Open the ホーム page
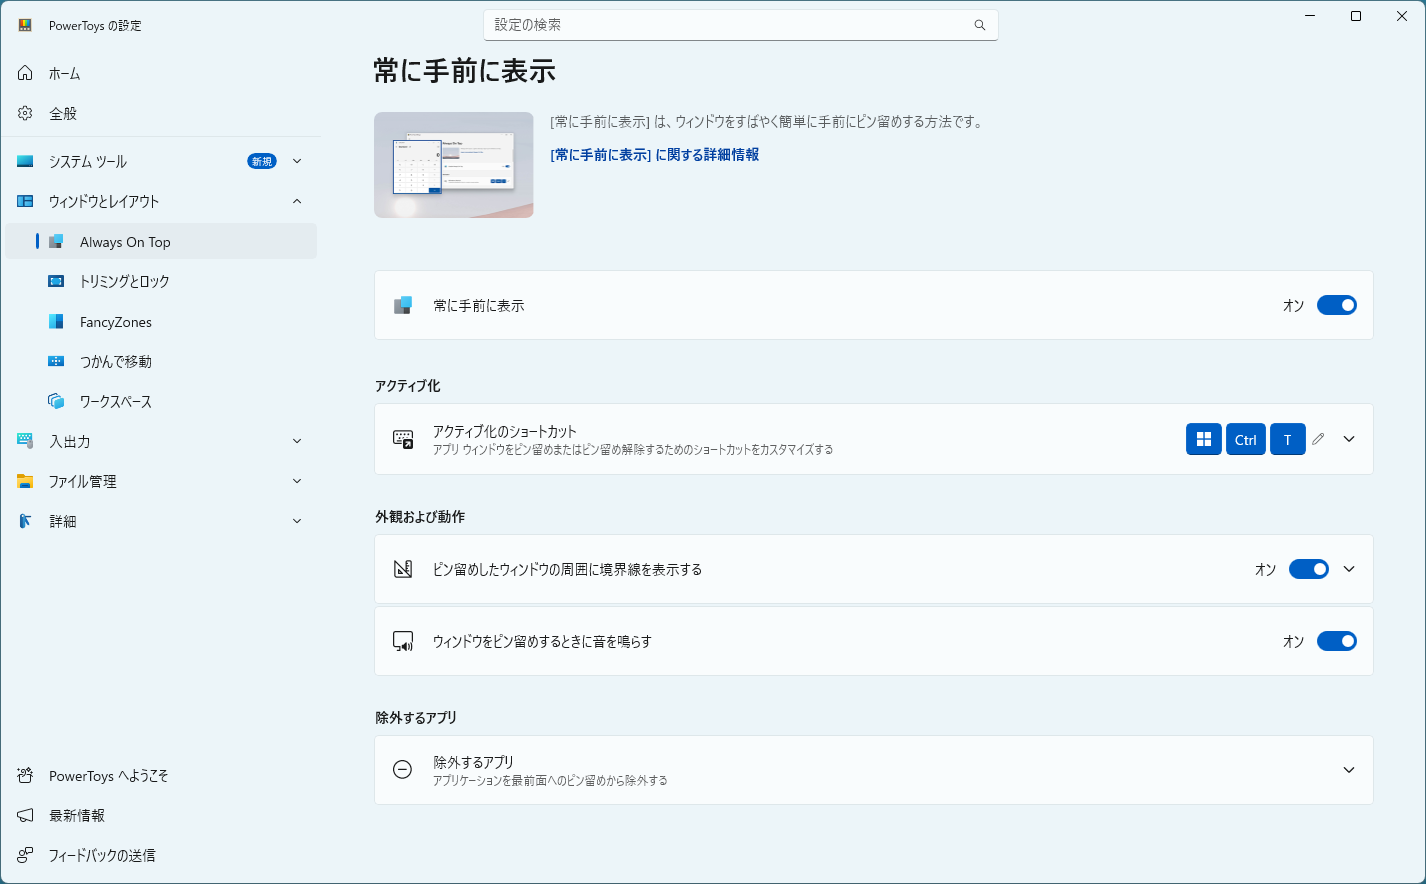 [161, 73]
